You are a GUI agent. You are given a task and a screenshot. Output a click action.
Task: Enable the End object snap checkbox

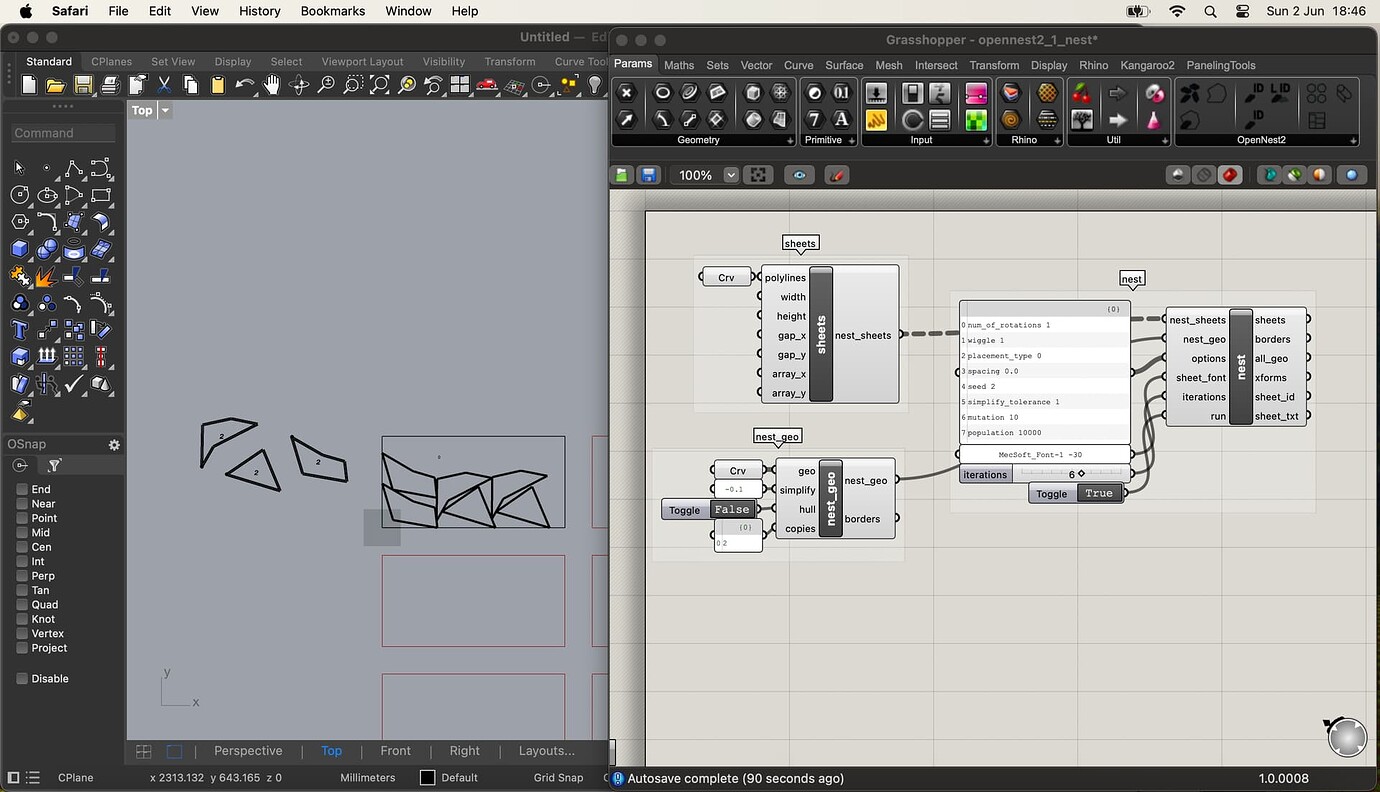[x=22, y=489]
